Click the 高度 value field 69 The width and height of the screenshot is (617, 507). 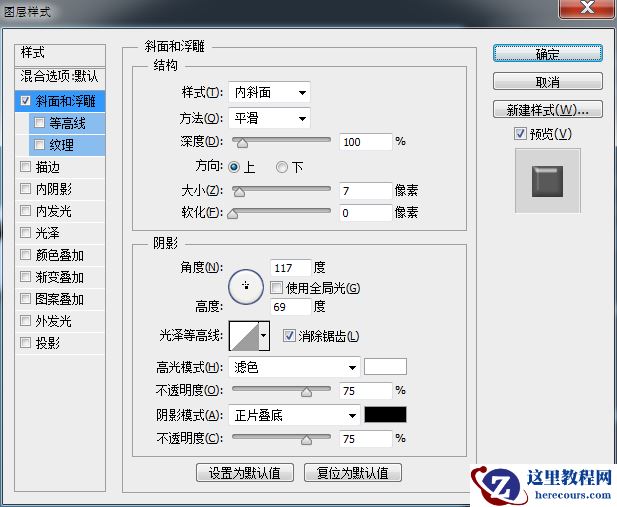pos(291,307)
